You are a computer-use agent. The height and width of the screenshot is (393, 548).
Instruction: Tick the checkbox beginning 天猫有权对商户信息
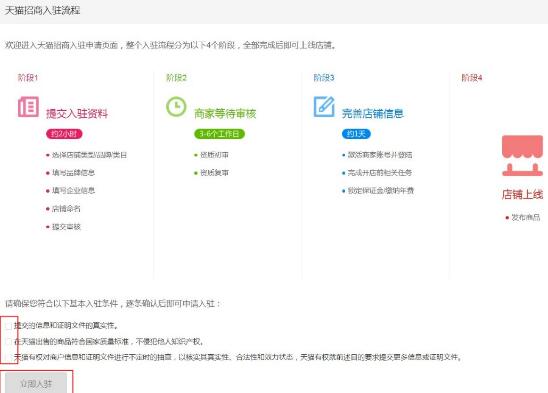pyautogui.click(x=9, y=357)
